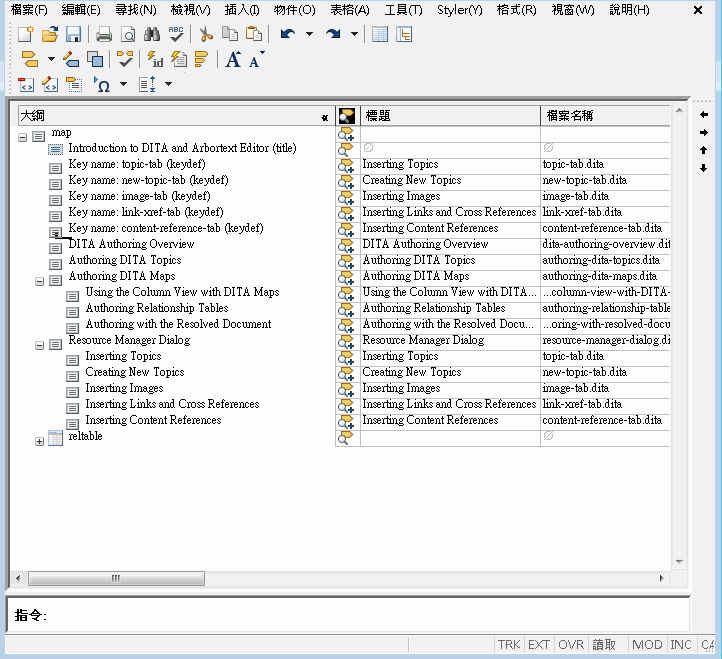
Task: Click the Find binoculars icon
Action: coord(152,34)
